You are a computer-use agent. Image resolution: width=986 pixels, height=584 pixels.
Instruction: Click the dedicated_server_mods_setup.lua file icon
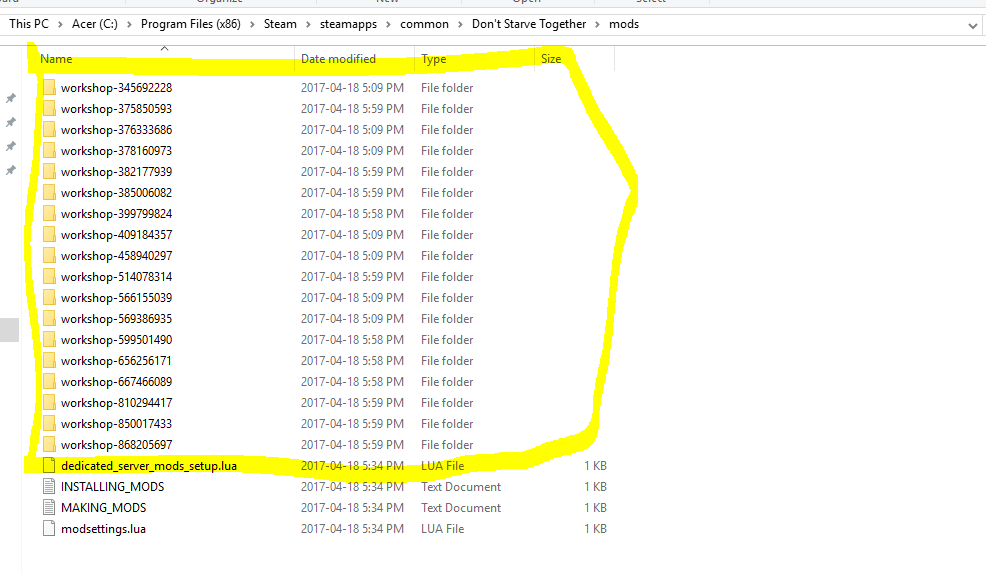click(x=50, y=466)
